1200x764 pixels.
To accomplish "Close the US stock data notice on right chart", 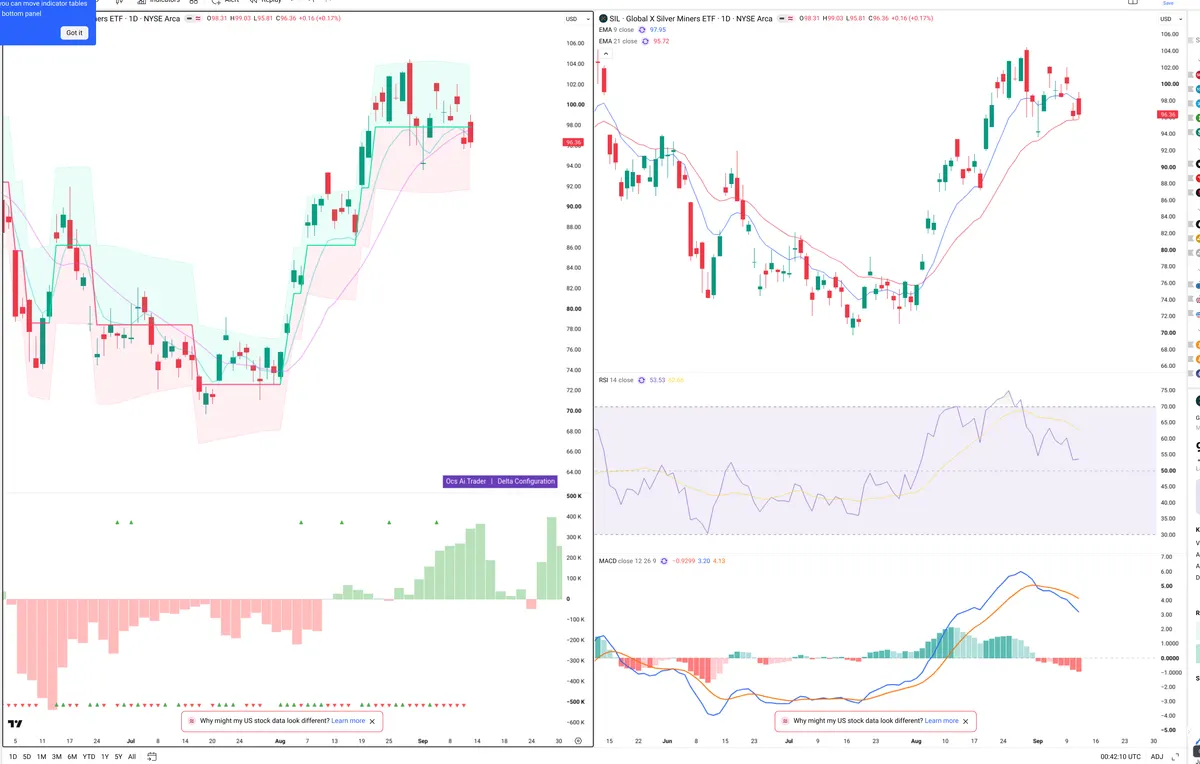I will (965, 721).
